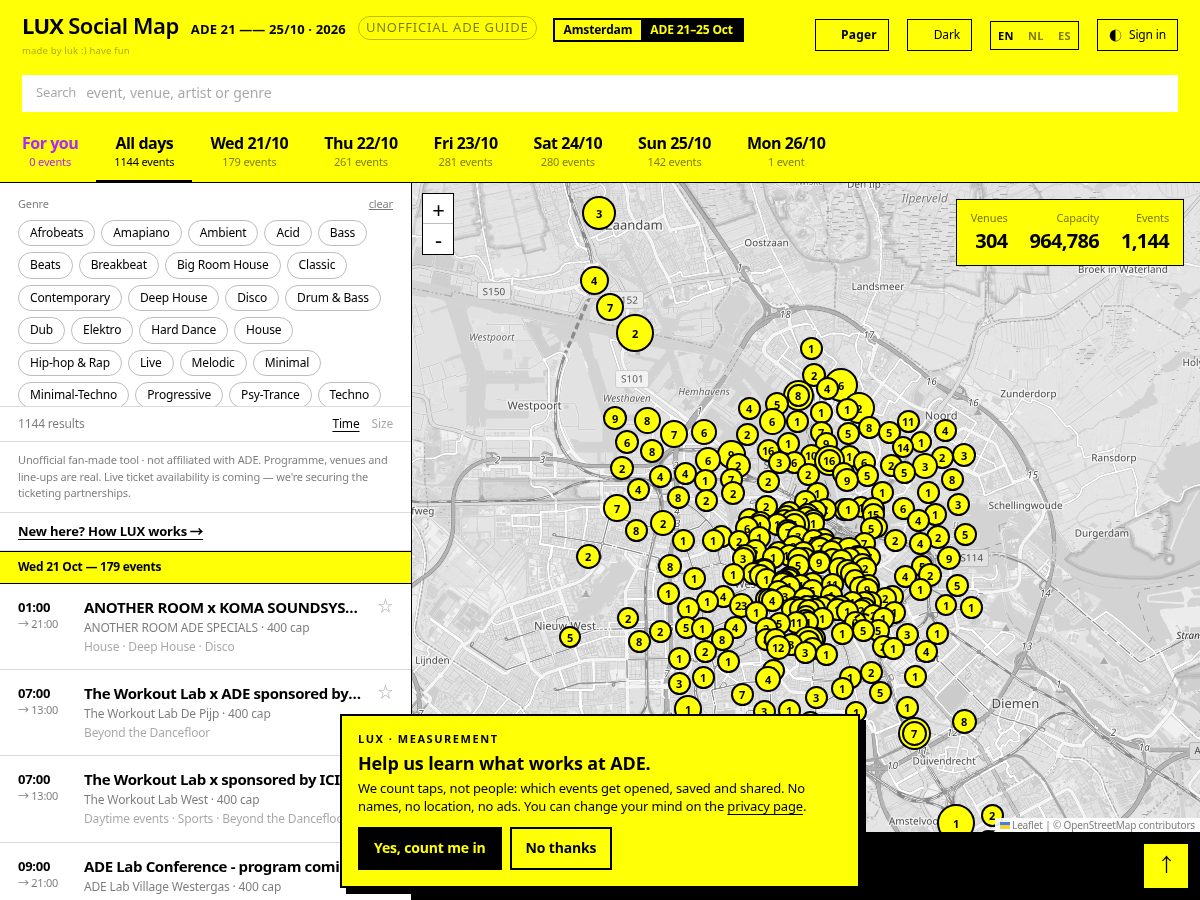Open the Zaandam cluster marker labeled 3
The width and height of the screenshot is (1200, 900).
click(x=599, y=213)
